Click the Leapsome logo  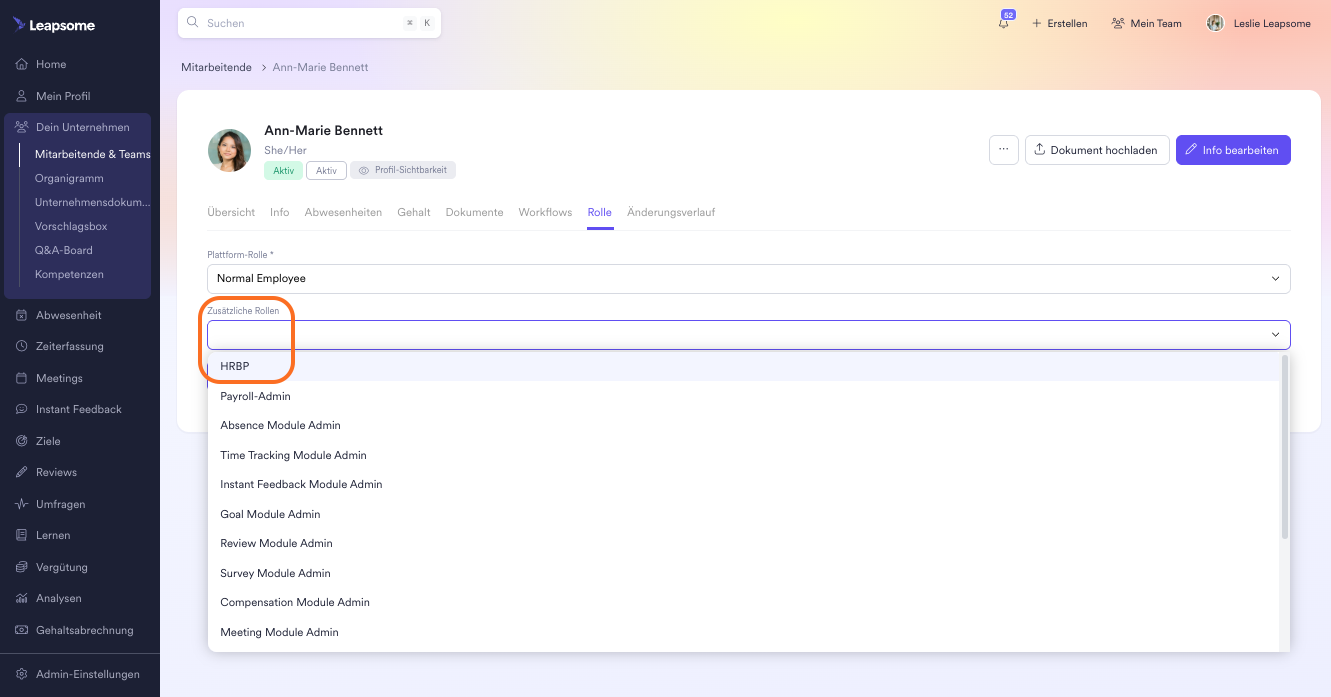click(x=54, y=25)
